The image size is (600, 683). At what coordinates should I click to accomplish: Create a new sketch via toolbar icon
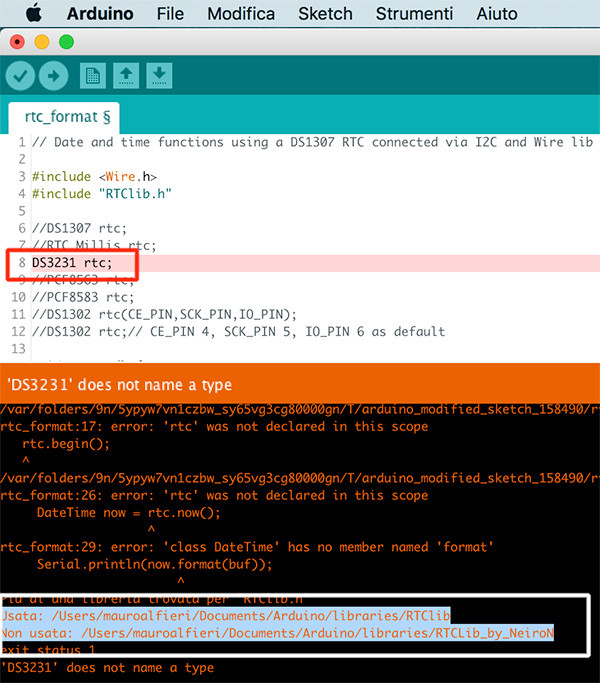coord(93,75)
